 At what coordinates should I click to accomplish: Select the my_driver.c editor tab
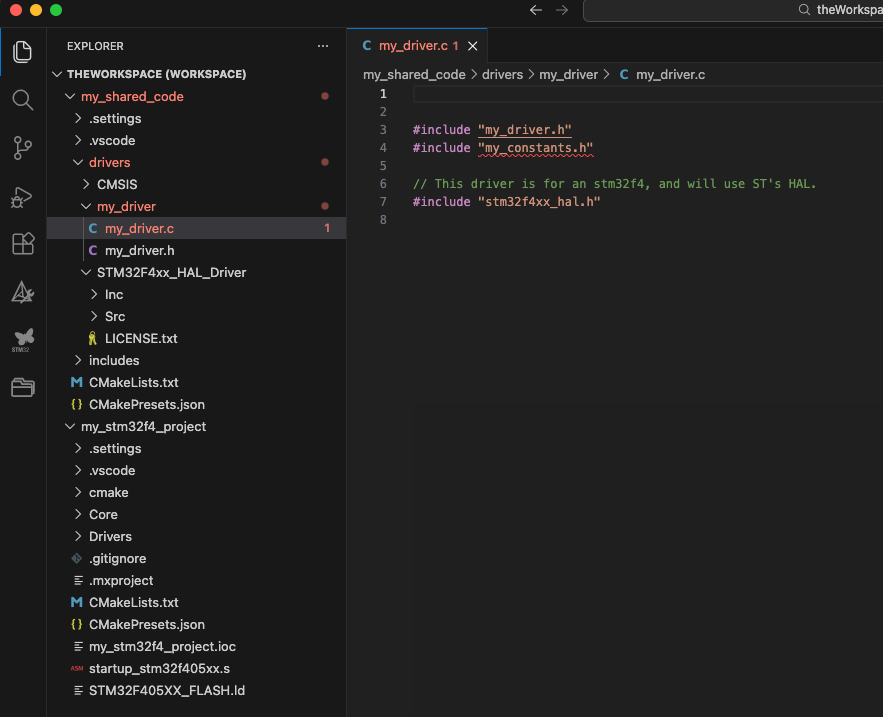pyautogui.click(x=410, y=46)
